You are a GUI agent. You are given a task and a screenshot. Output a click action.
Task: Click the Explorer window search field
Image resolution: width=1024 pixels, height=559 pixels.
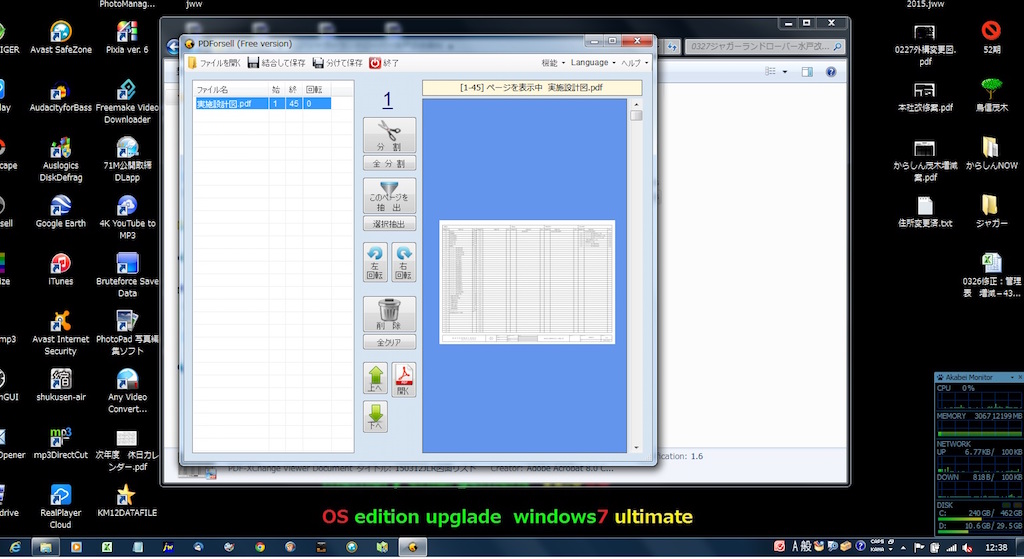[x=765, y=46]
